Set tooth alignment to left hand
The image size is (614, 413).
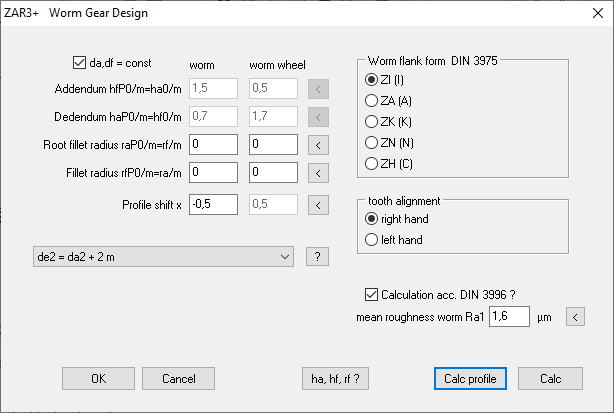tap(373, 240)
